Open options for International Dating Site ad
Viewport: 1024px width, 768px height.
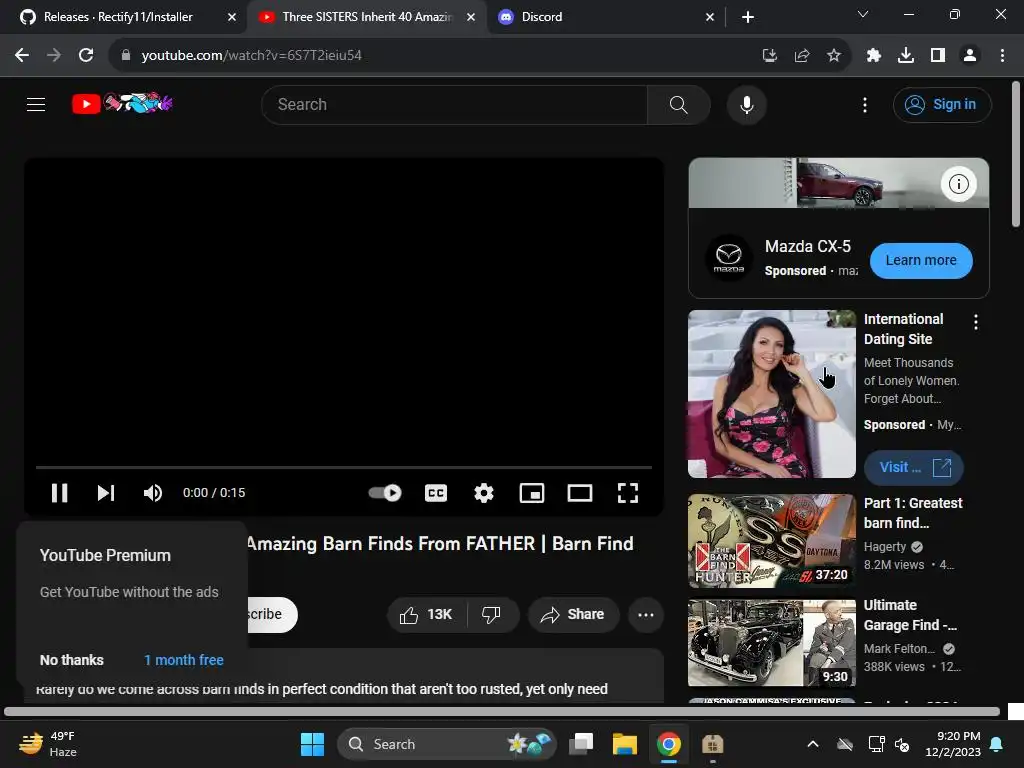[976, 322]
